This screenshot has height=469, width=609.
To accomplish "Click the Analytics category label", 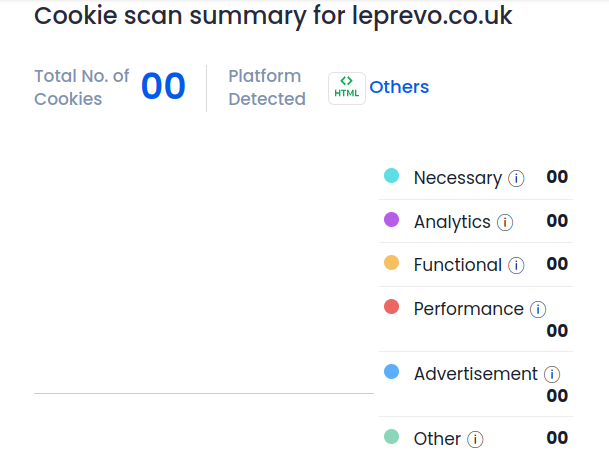I will click(x=452, y=222).
